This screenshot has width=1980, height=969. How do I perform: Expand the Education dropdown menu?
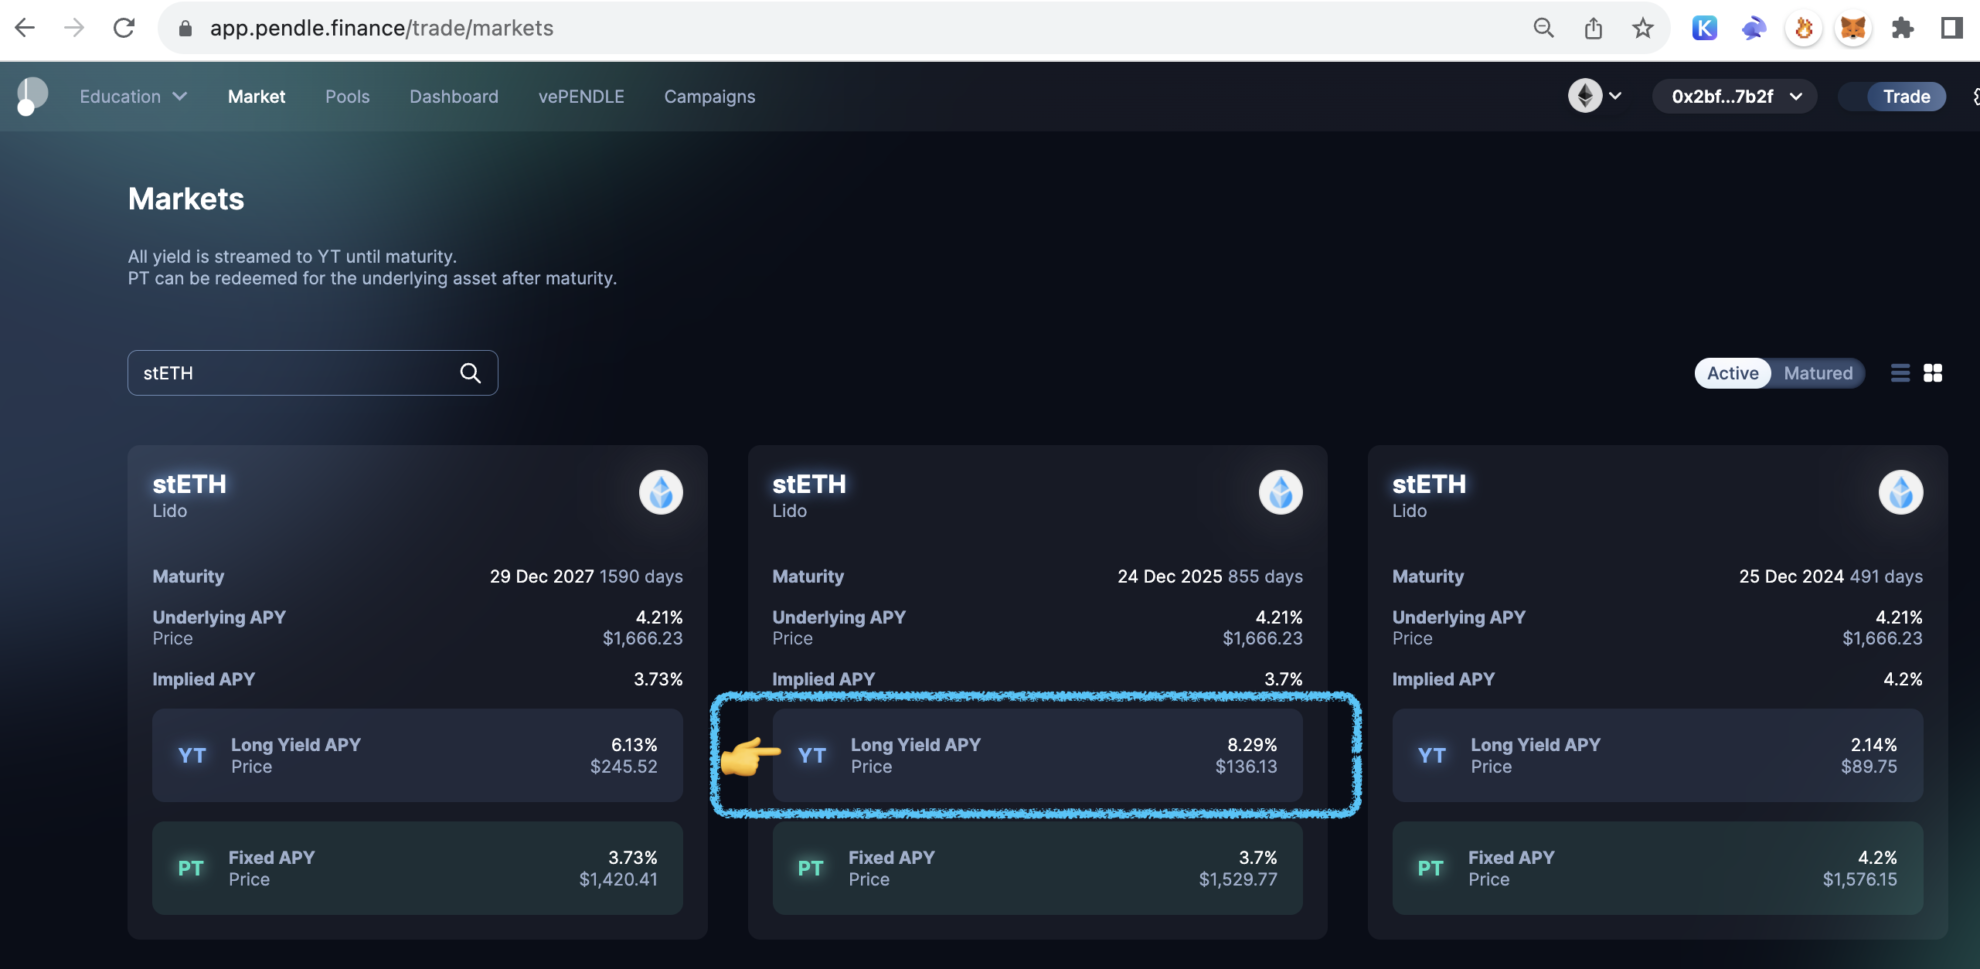(x=131, y=96)
